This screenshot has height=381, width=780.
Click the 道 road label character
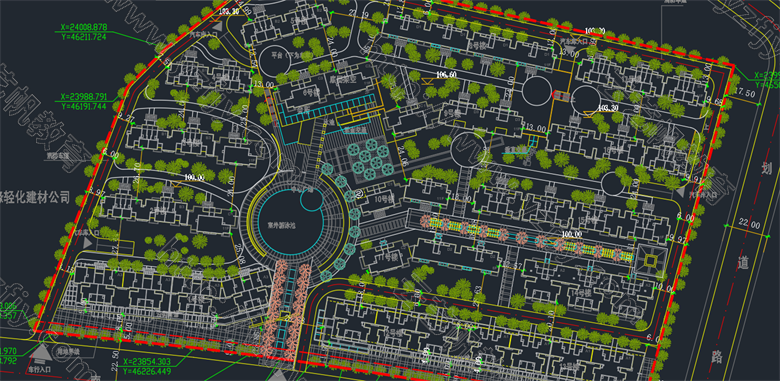[x=743, y=262]
